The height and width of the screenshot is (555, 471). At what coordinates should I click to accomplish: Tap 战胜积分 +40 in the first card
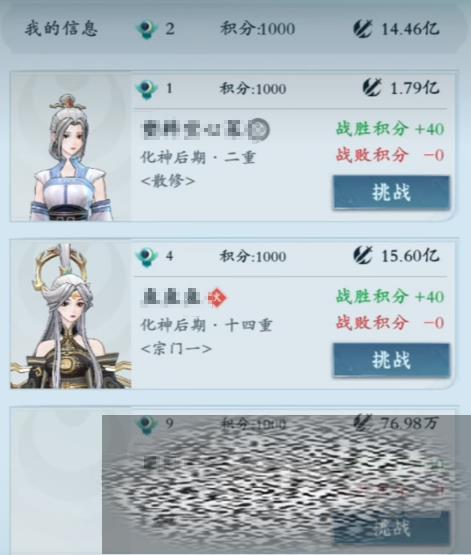pos(390,128)
